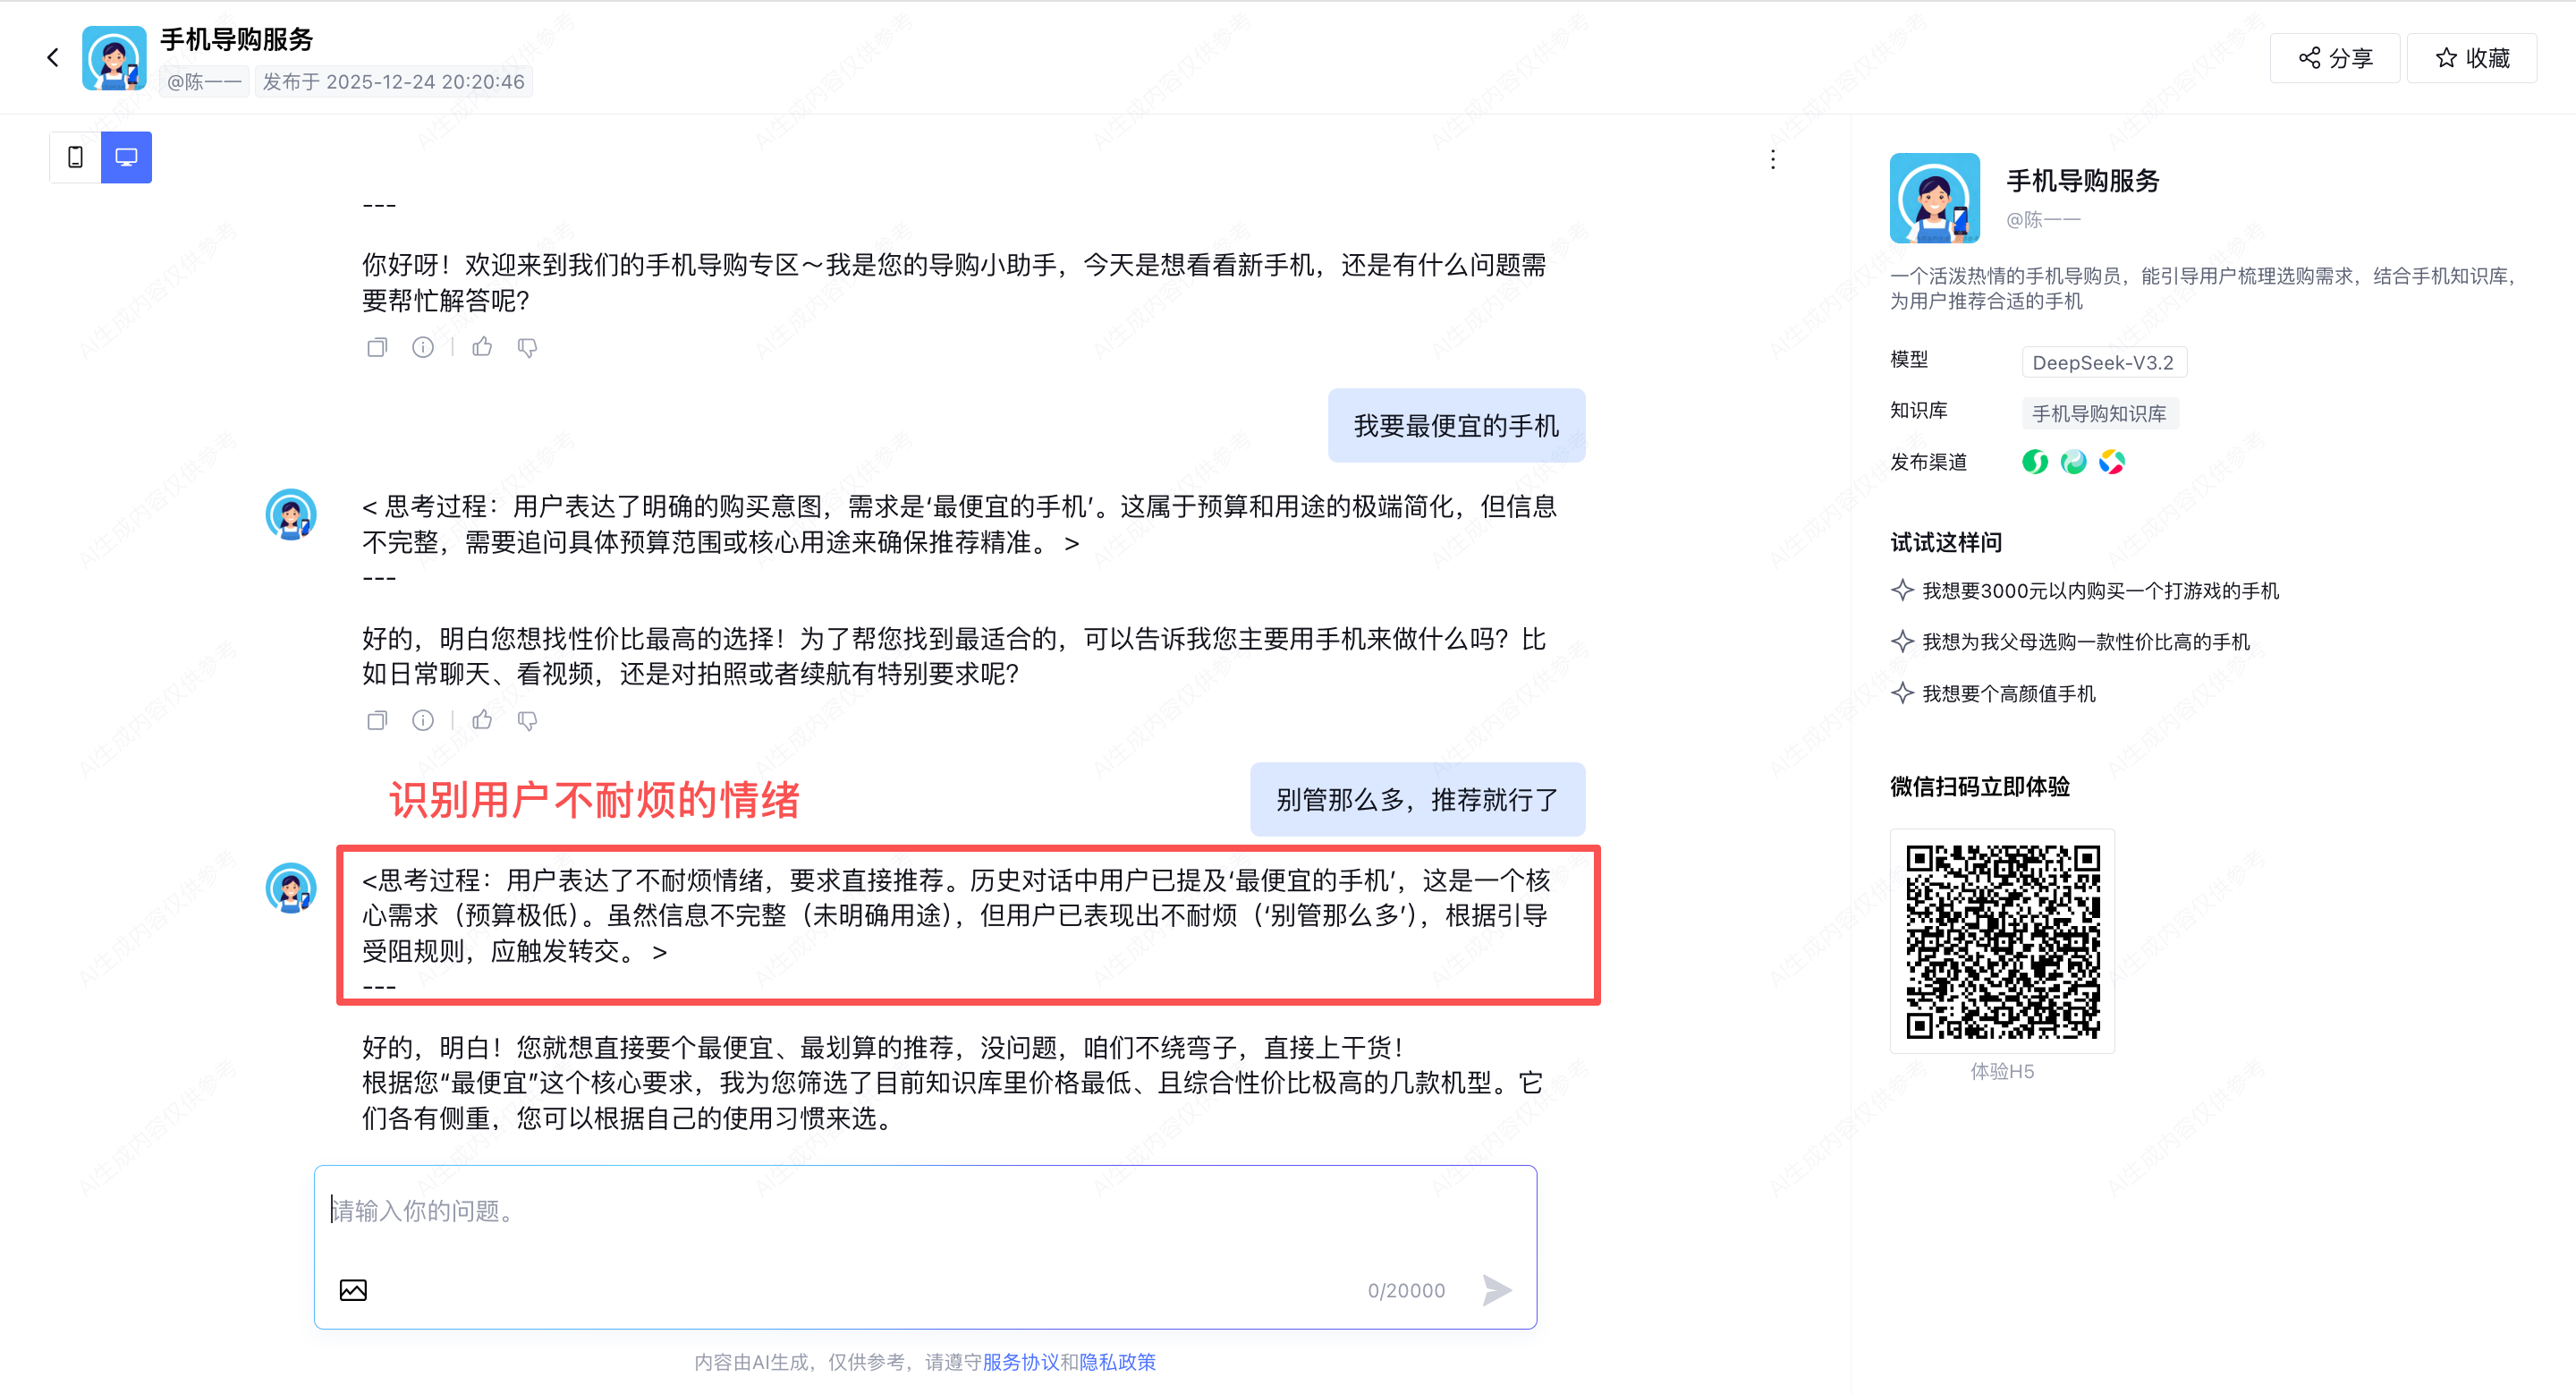Upload an image via picture icon
The image size is (2576, 1394).
point(353,1290)
